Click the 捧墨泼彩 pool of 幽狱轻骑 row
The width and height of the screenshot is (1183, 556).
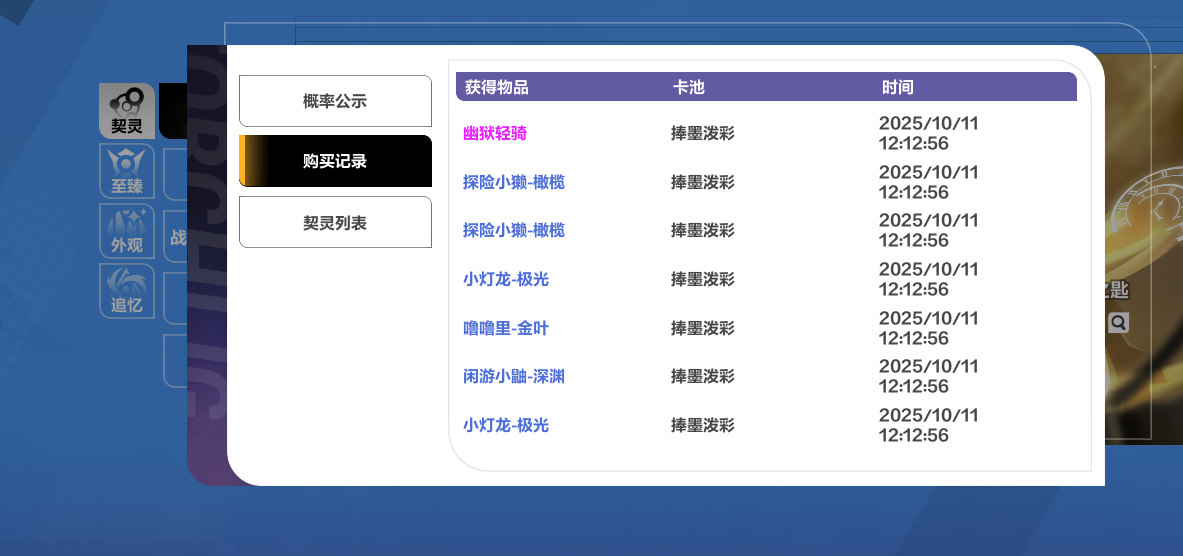(x=703, y=133)
